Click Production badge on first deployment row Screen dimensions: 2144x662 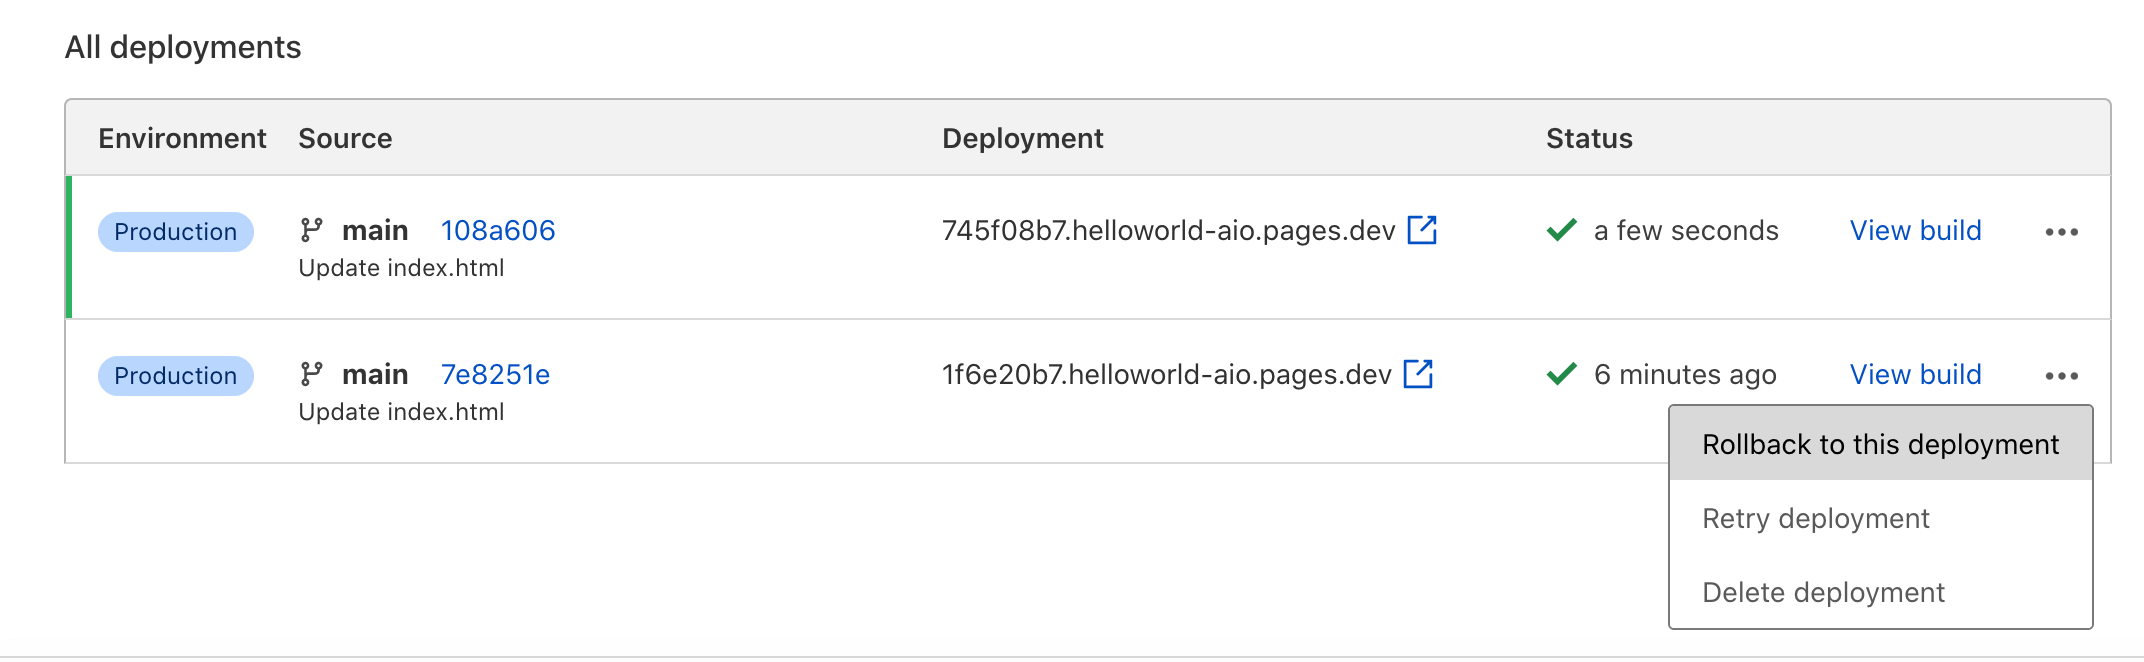[x=175, y=232]
